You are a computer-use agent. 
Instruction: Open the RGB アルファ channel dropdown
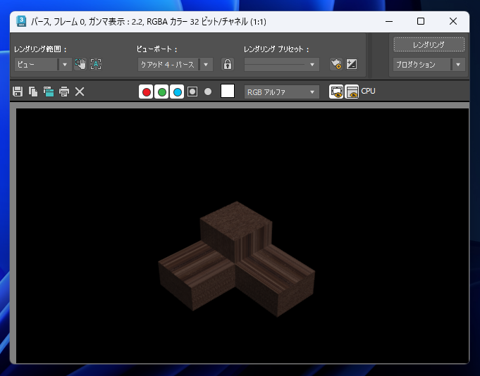pyautogui.click(x=282, y=92)
